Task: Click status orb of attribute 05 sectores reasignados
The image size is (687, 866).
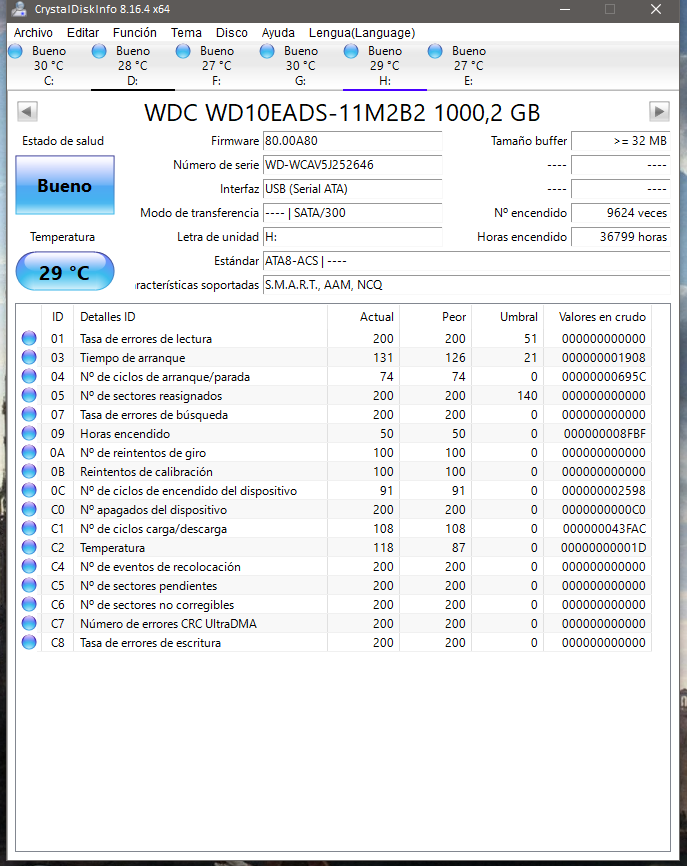Action: click(29, 395)
